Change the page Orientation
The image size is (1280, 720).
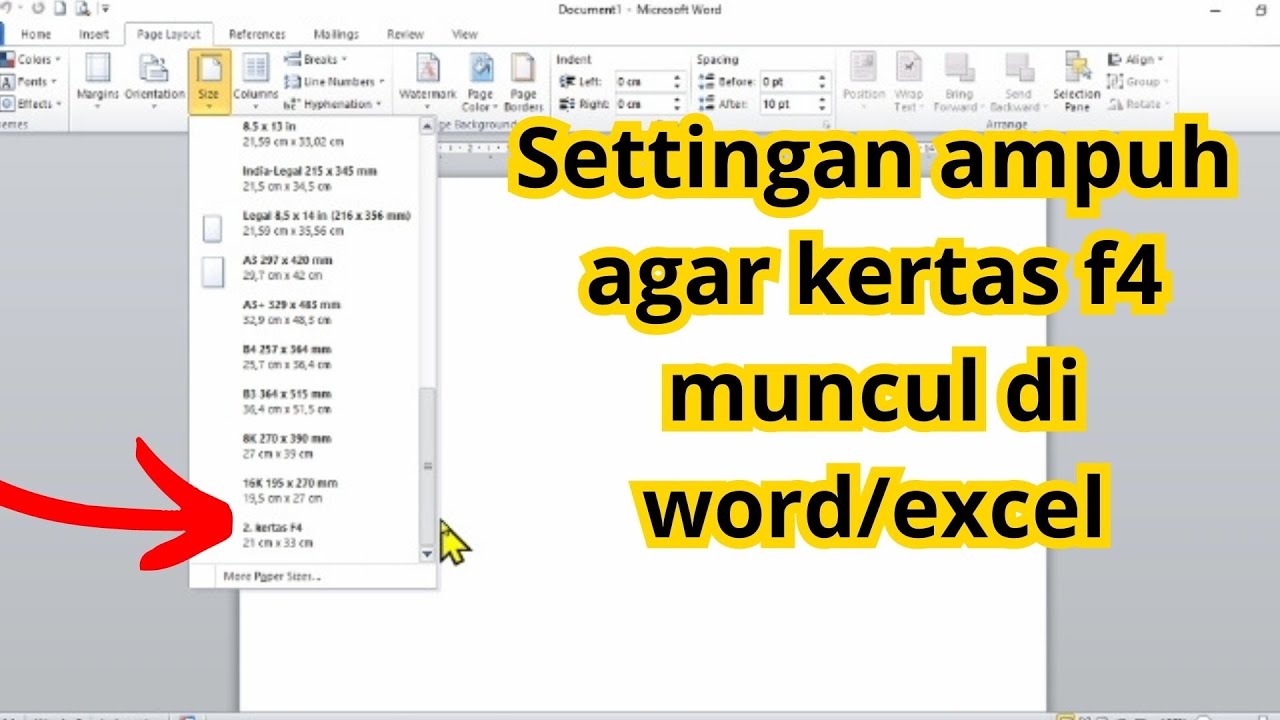click(x=152, y=80)
